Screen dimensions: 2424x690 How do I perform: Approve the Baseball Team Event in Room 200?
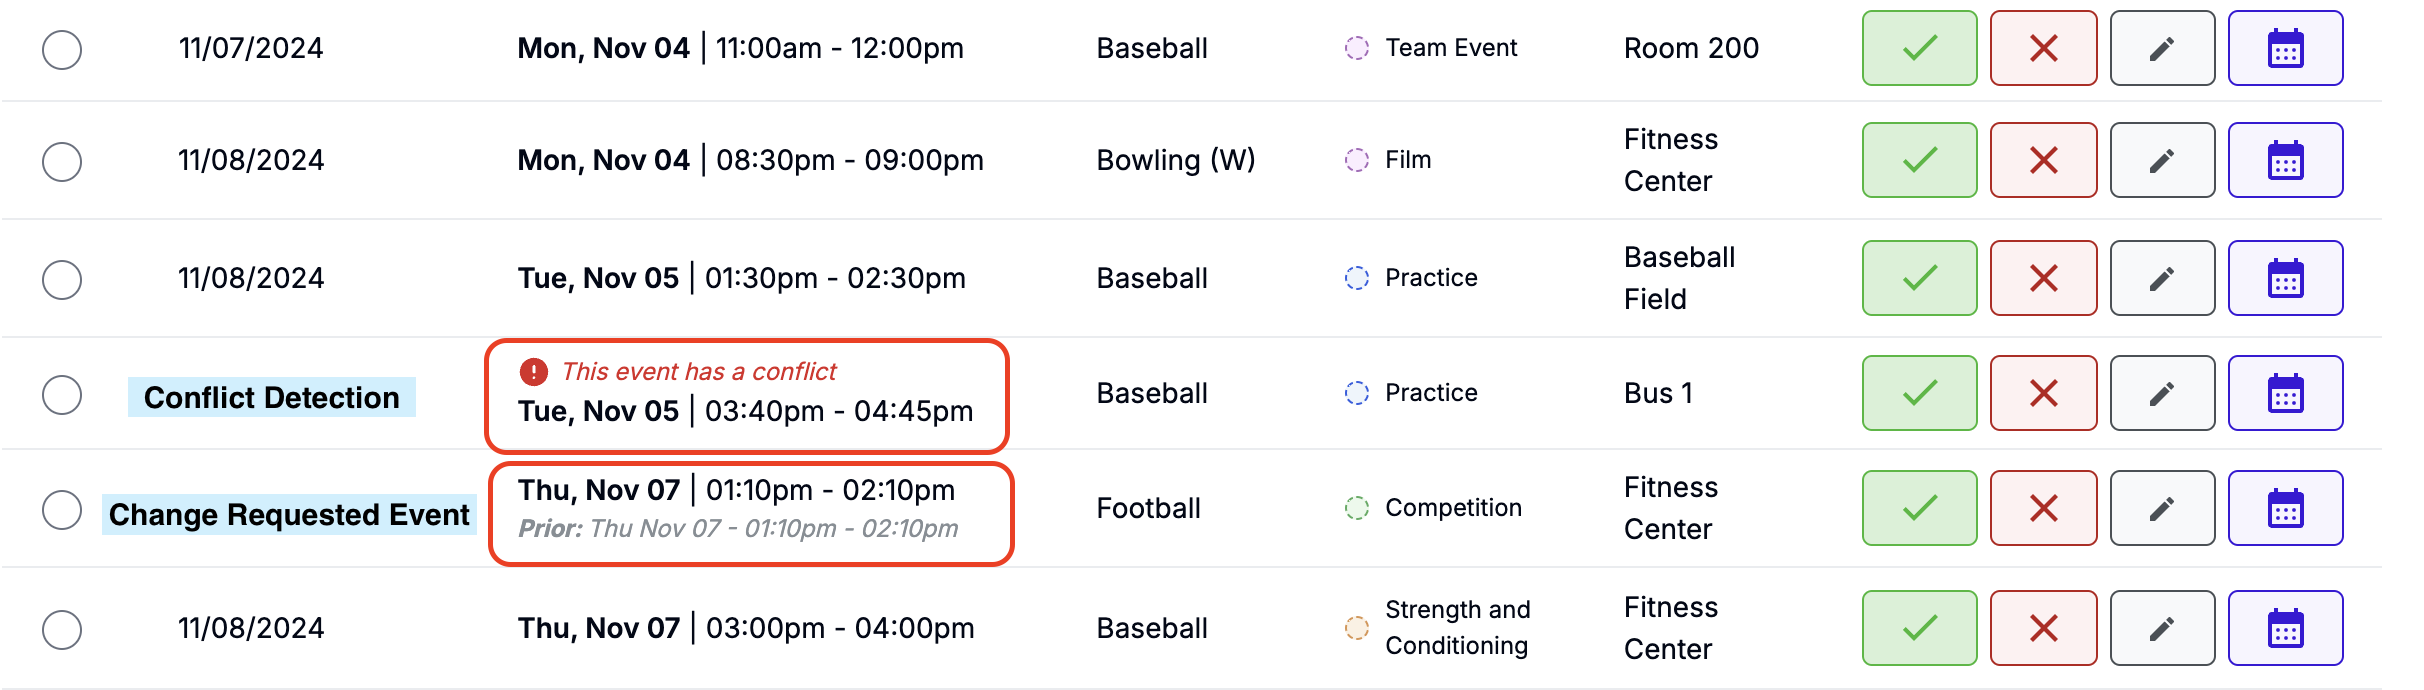pyautogui.click(x=1919, y=48)
